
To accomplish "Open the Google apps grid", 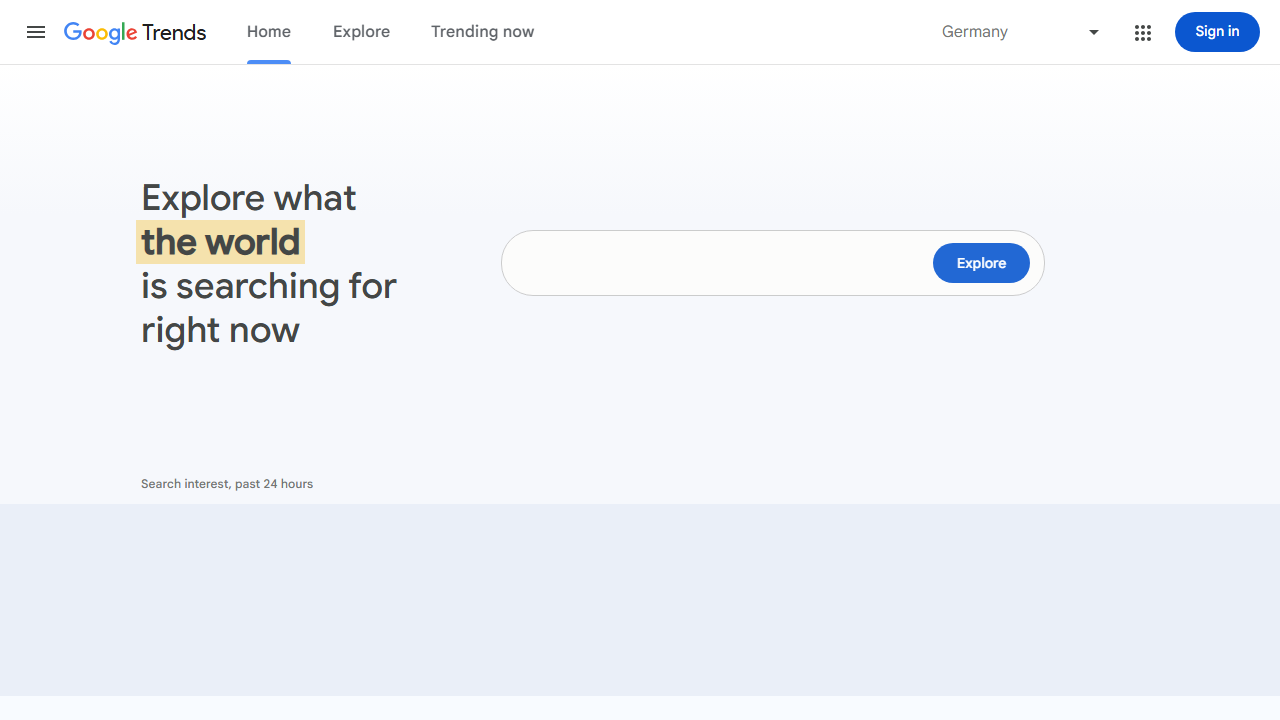I will click(1143, 32).
